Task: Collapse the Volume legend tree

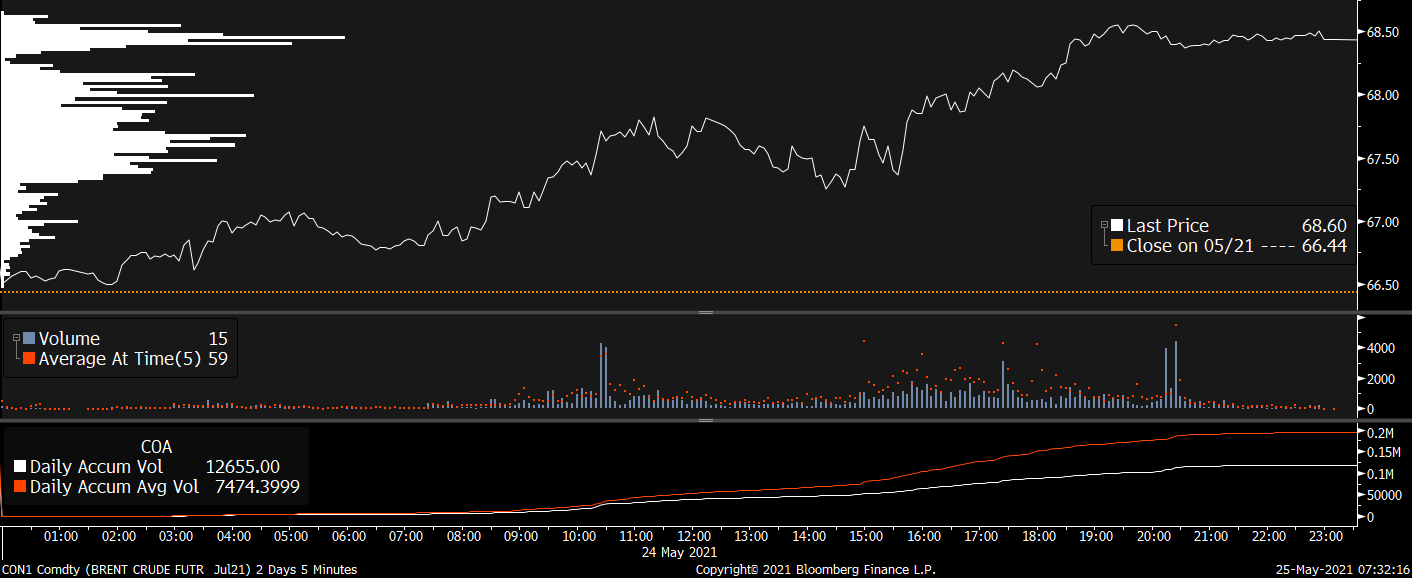Action: click(x=16, y=339)
